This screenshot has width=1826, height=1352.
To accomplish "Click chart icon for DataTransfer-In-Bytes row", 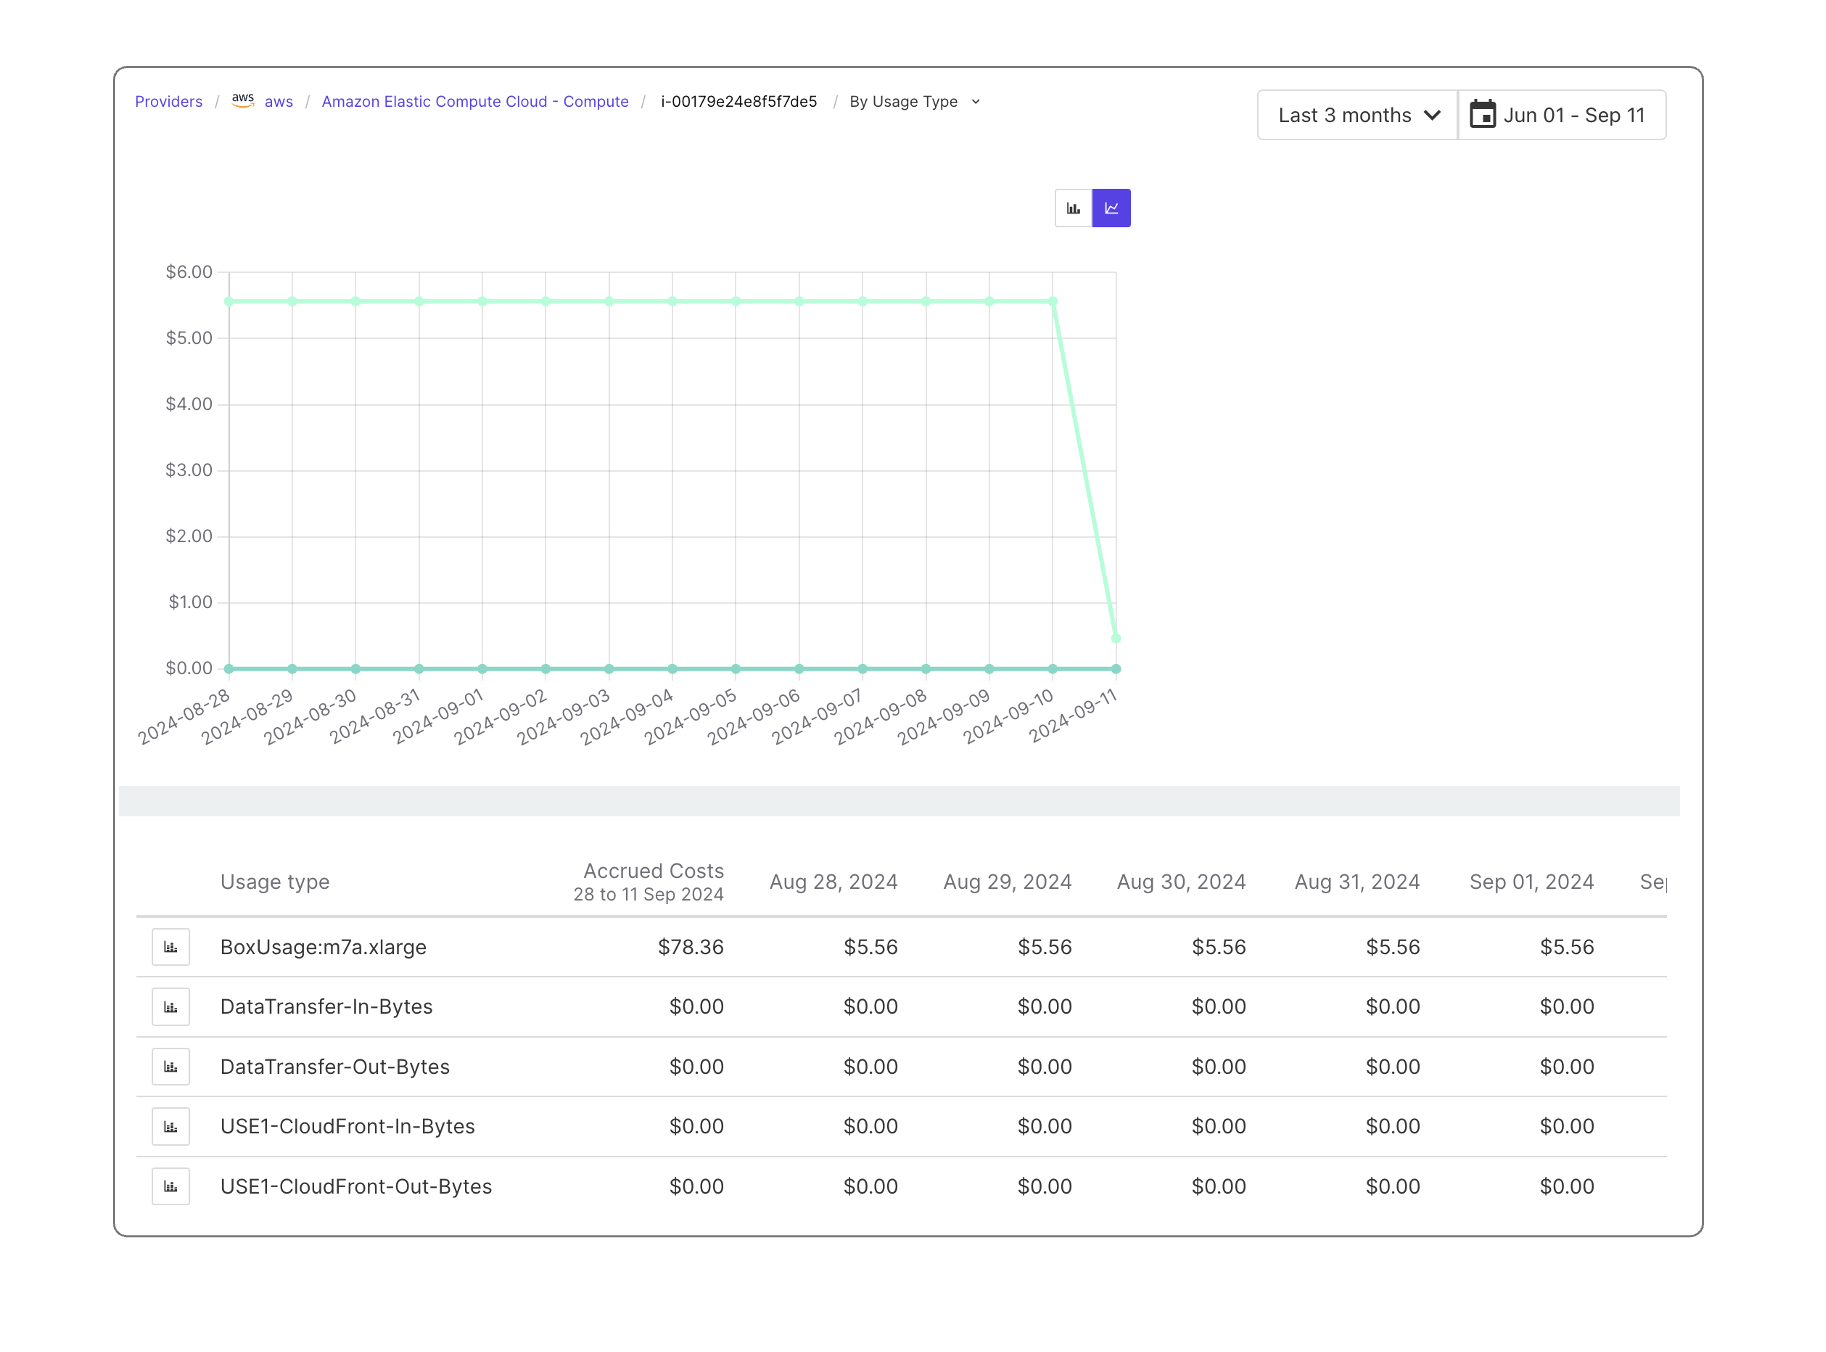I will [x=171, y=1007].
